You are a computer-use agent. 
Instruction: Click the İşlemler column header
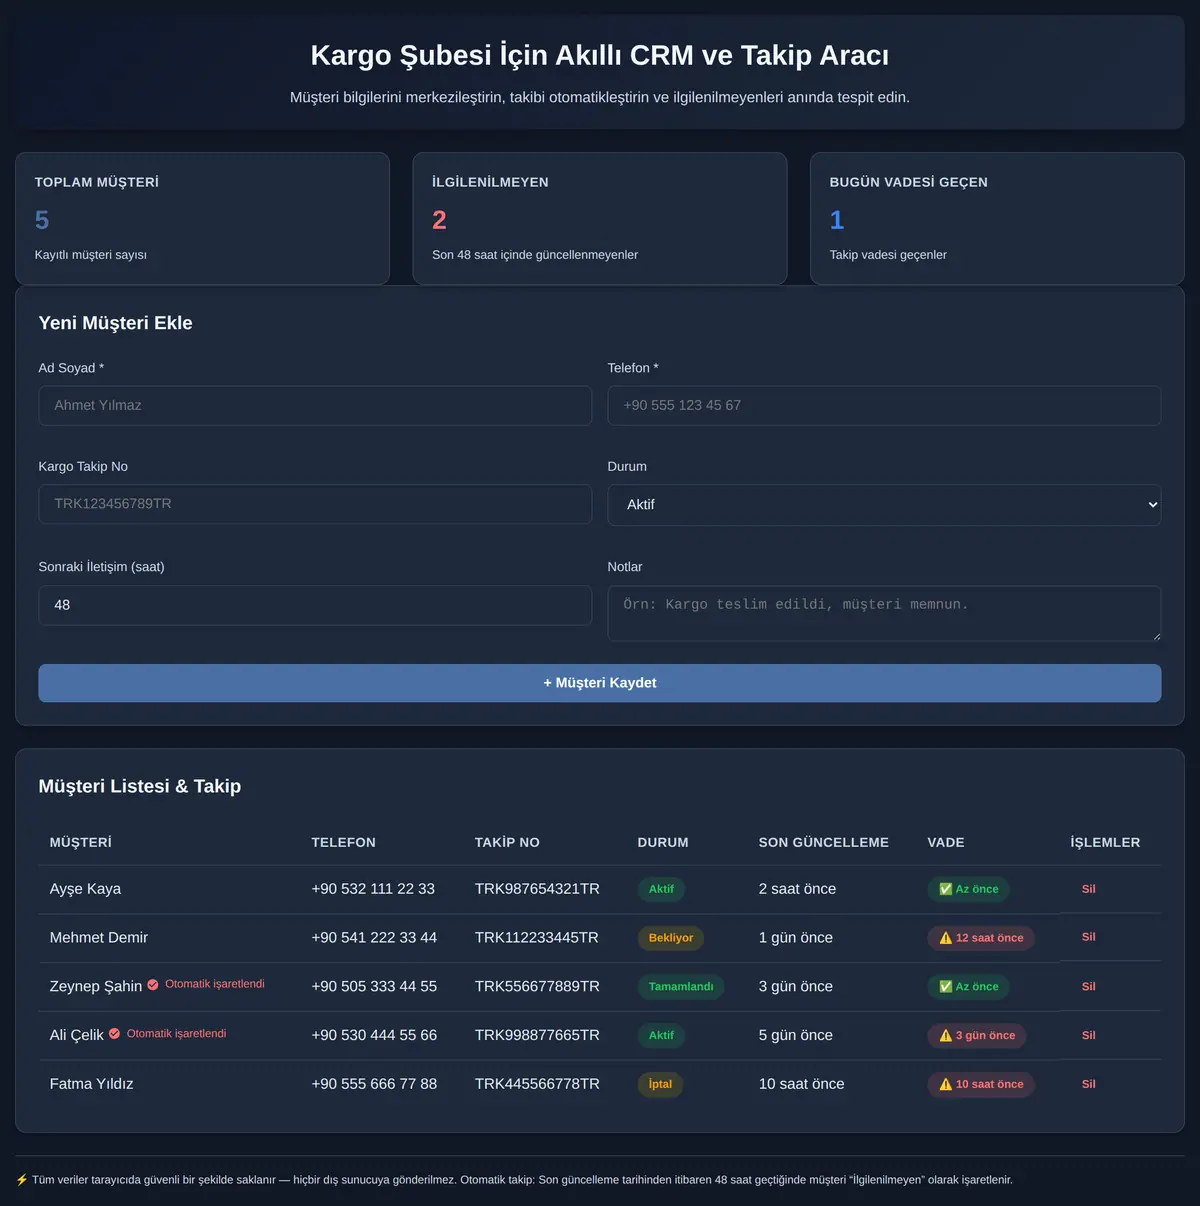click(1105, 842)
